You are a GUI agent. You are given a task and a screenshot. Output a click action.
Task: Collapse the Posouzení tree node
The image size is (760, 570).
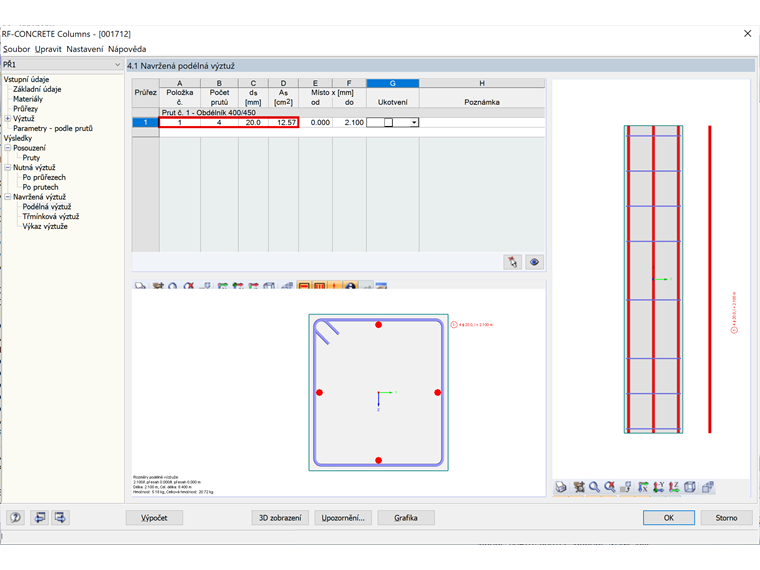tap(7, 148)
